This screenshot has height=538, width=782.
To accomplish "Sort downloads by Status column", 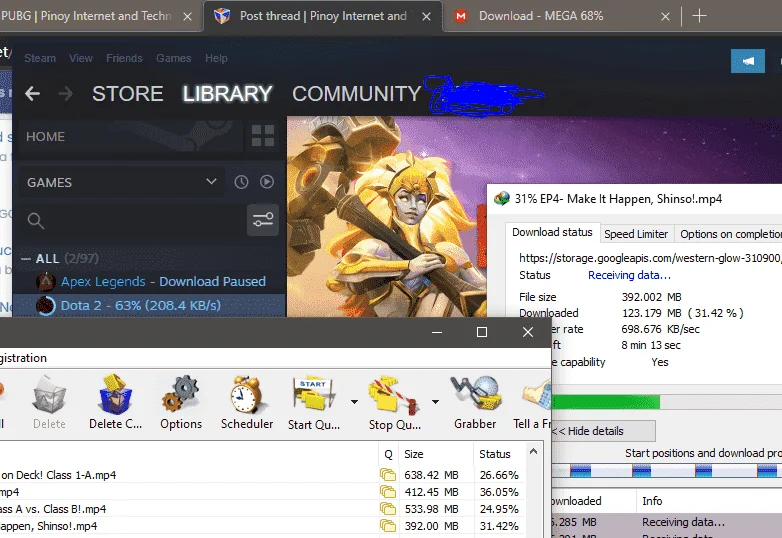I will [x=499, y=454].
